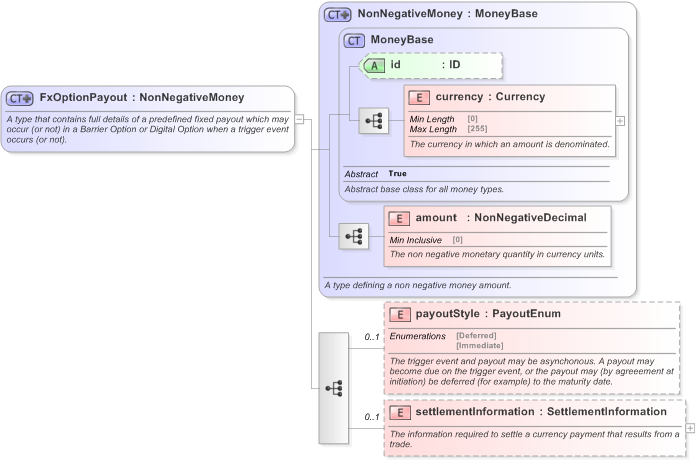Screen dimensions: 695x462
Task: Click the E icon of settlementInformation element
Action: 400,413
